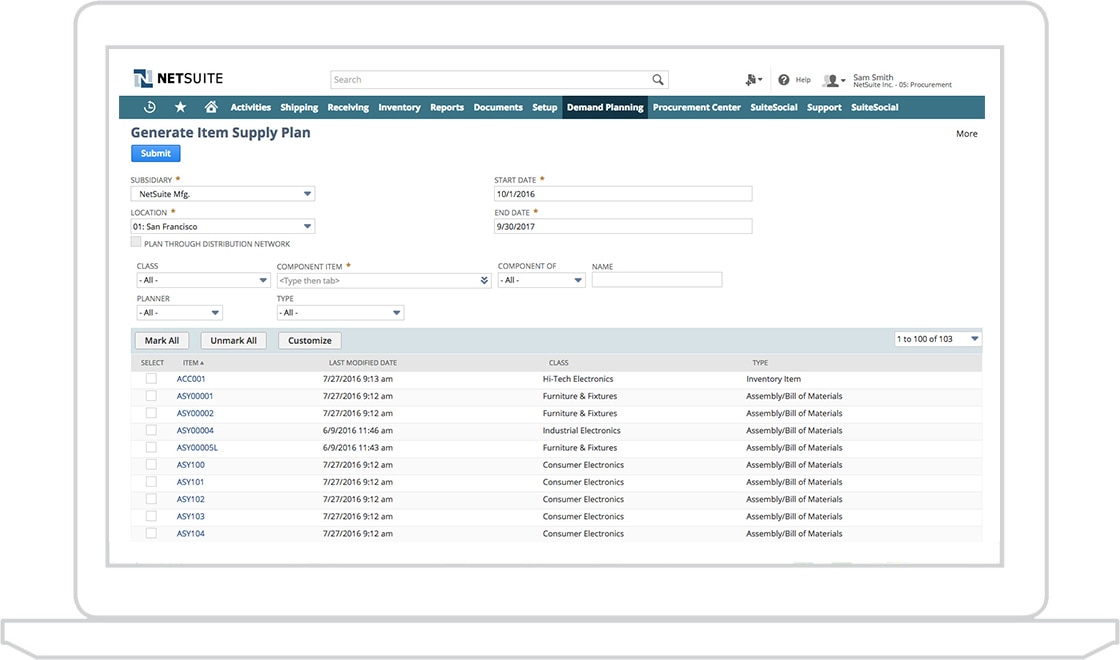Click the search magnifying glass icon
Image resolution: width=1120 pixels, height=660 pixels.
coord(657,79)
